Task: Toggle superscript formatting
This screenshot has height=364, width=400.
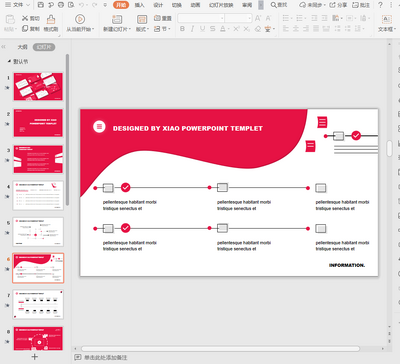Action: pyautogui.click(x=236, y=29)
